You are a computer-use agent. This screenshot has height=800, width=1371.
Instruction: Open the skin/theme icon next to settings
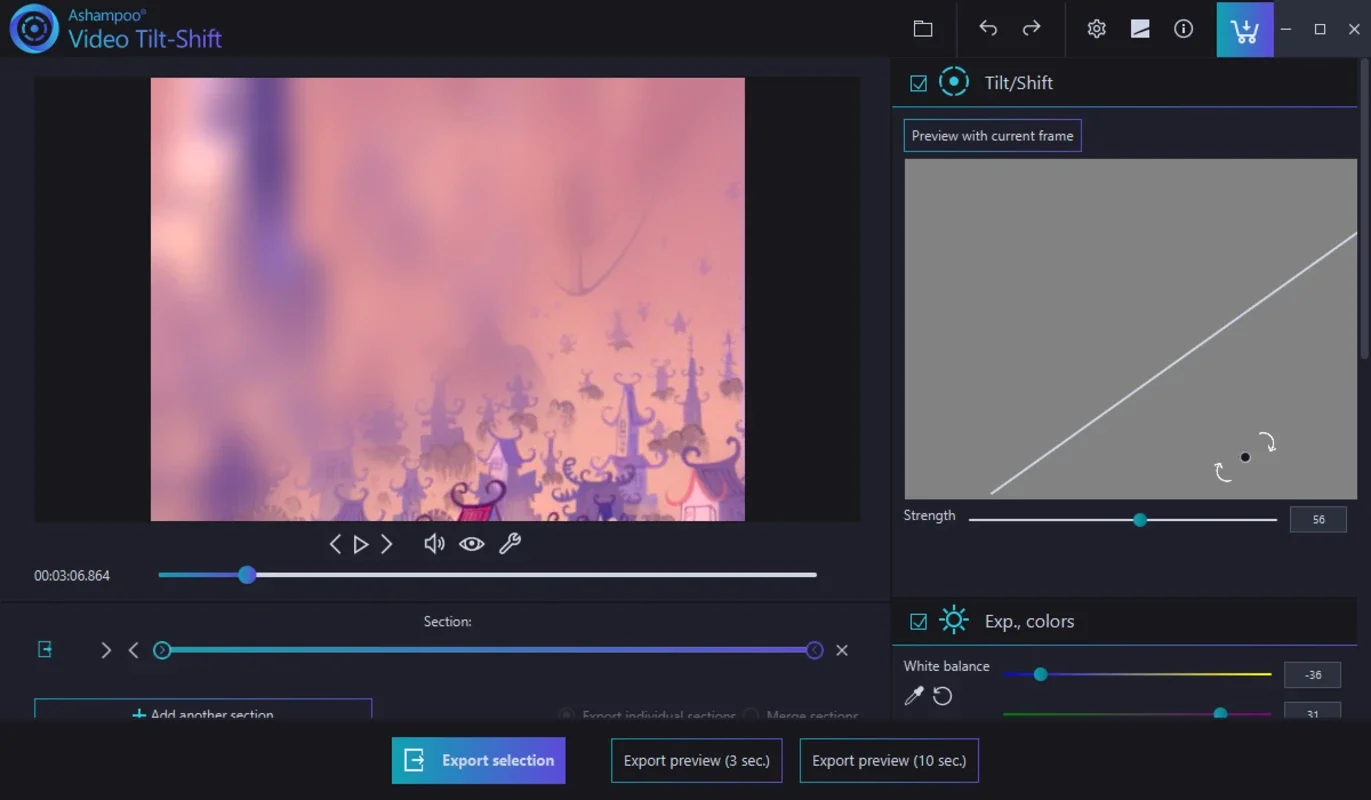(1140, 29)
